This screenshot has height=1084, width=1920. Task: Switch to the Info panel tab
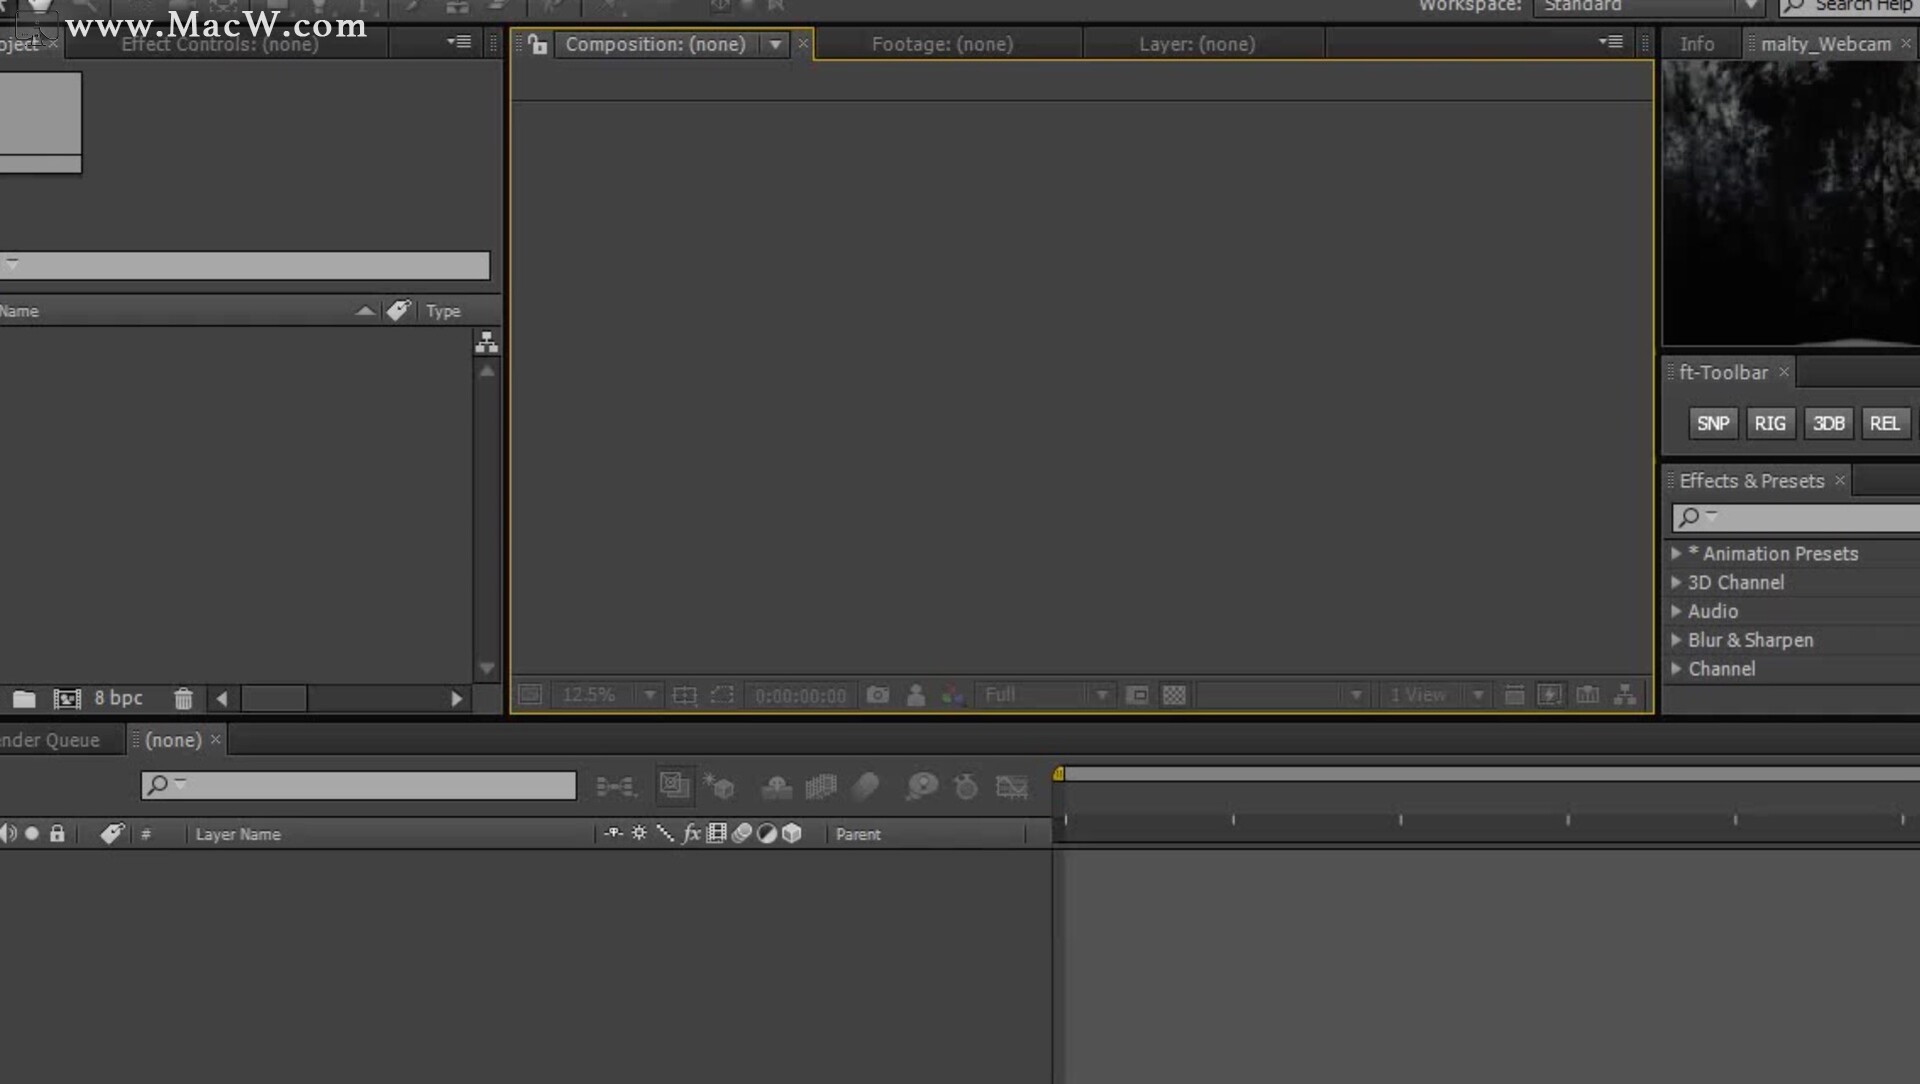pyautogui.click(x=1696, y=44)
